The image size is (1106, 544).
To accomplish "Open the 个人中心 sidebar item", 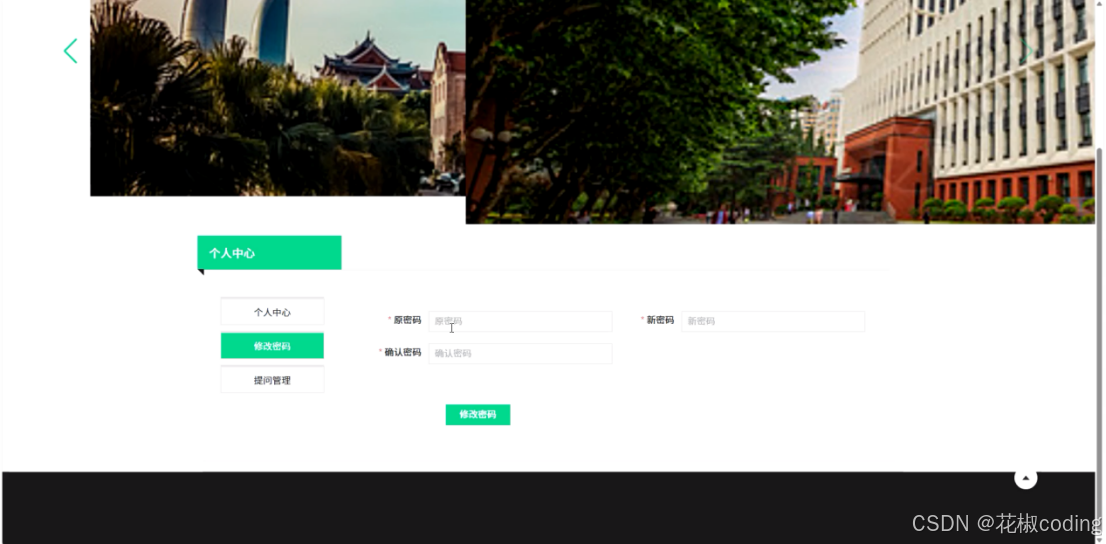I will click(272, 312).
